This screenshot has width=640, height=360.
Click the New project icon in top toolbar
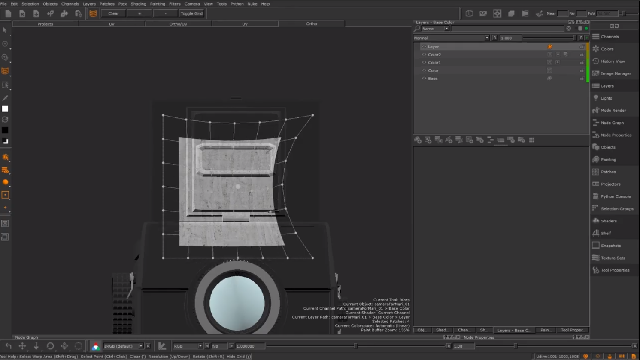8,13
